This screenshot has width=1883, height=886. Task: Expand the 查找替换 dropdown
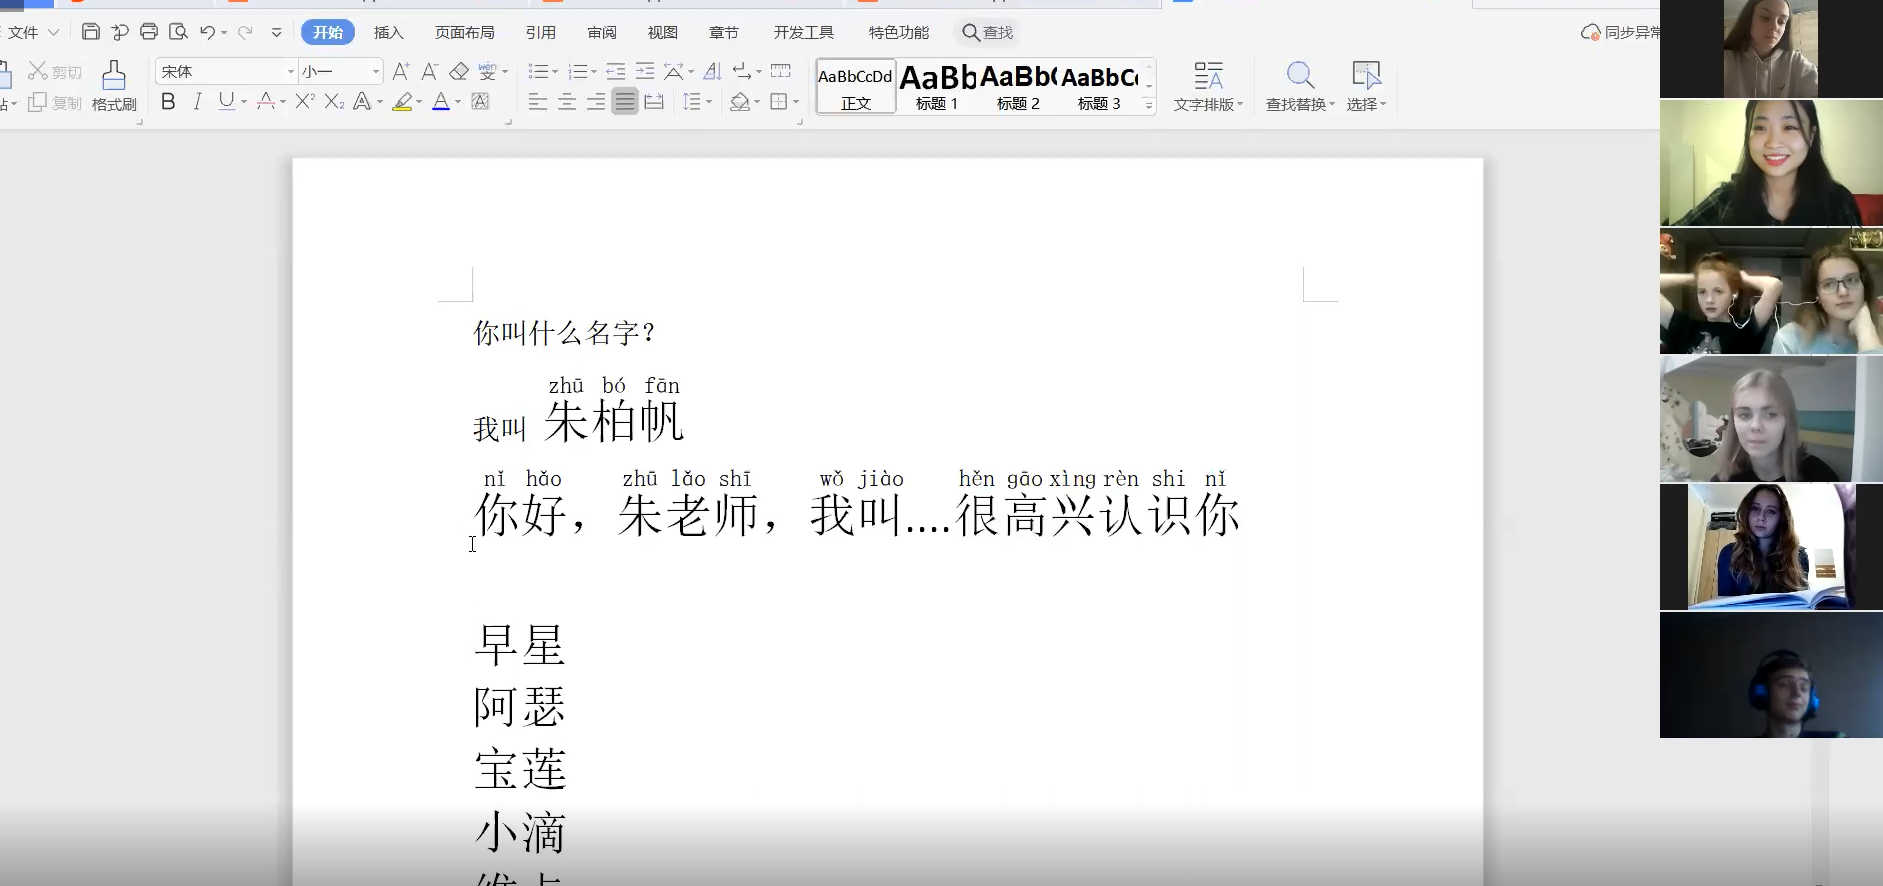point(1332,104)
